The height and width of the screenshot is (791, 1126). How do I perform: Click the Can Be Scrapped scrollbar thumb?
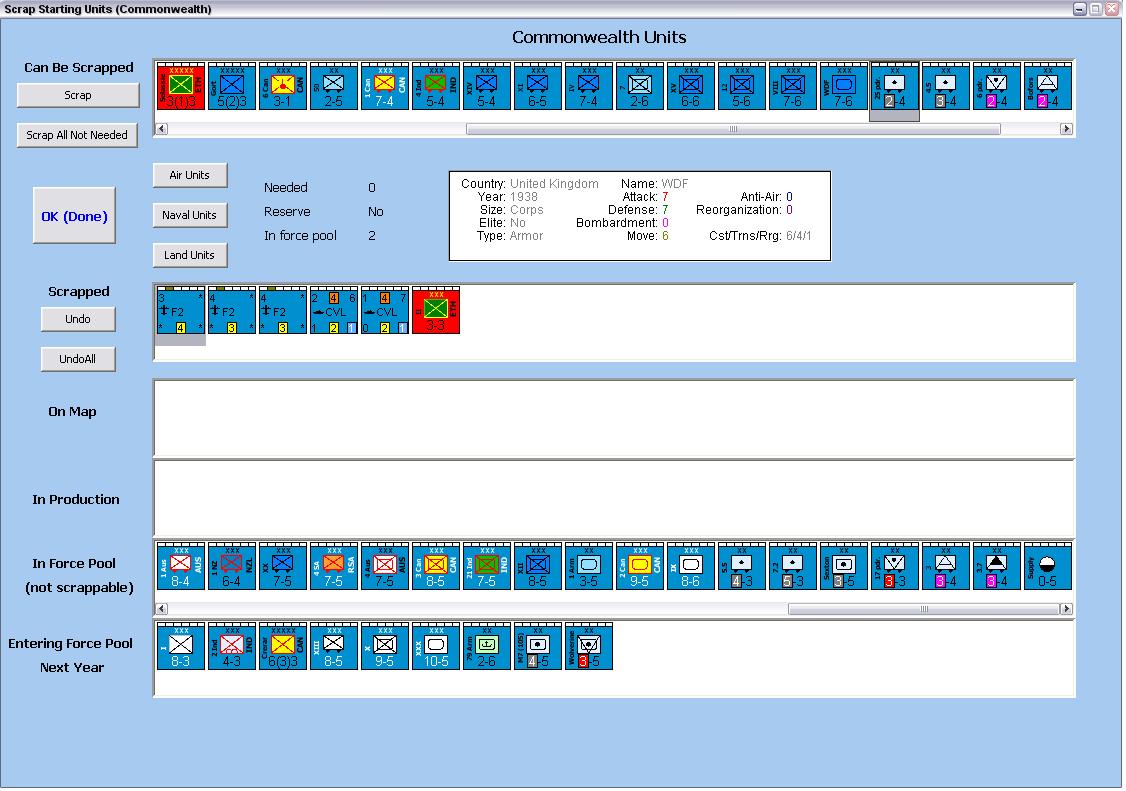pyautogui.click(x=733, y=129)
